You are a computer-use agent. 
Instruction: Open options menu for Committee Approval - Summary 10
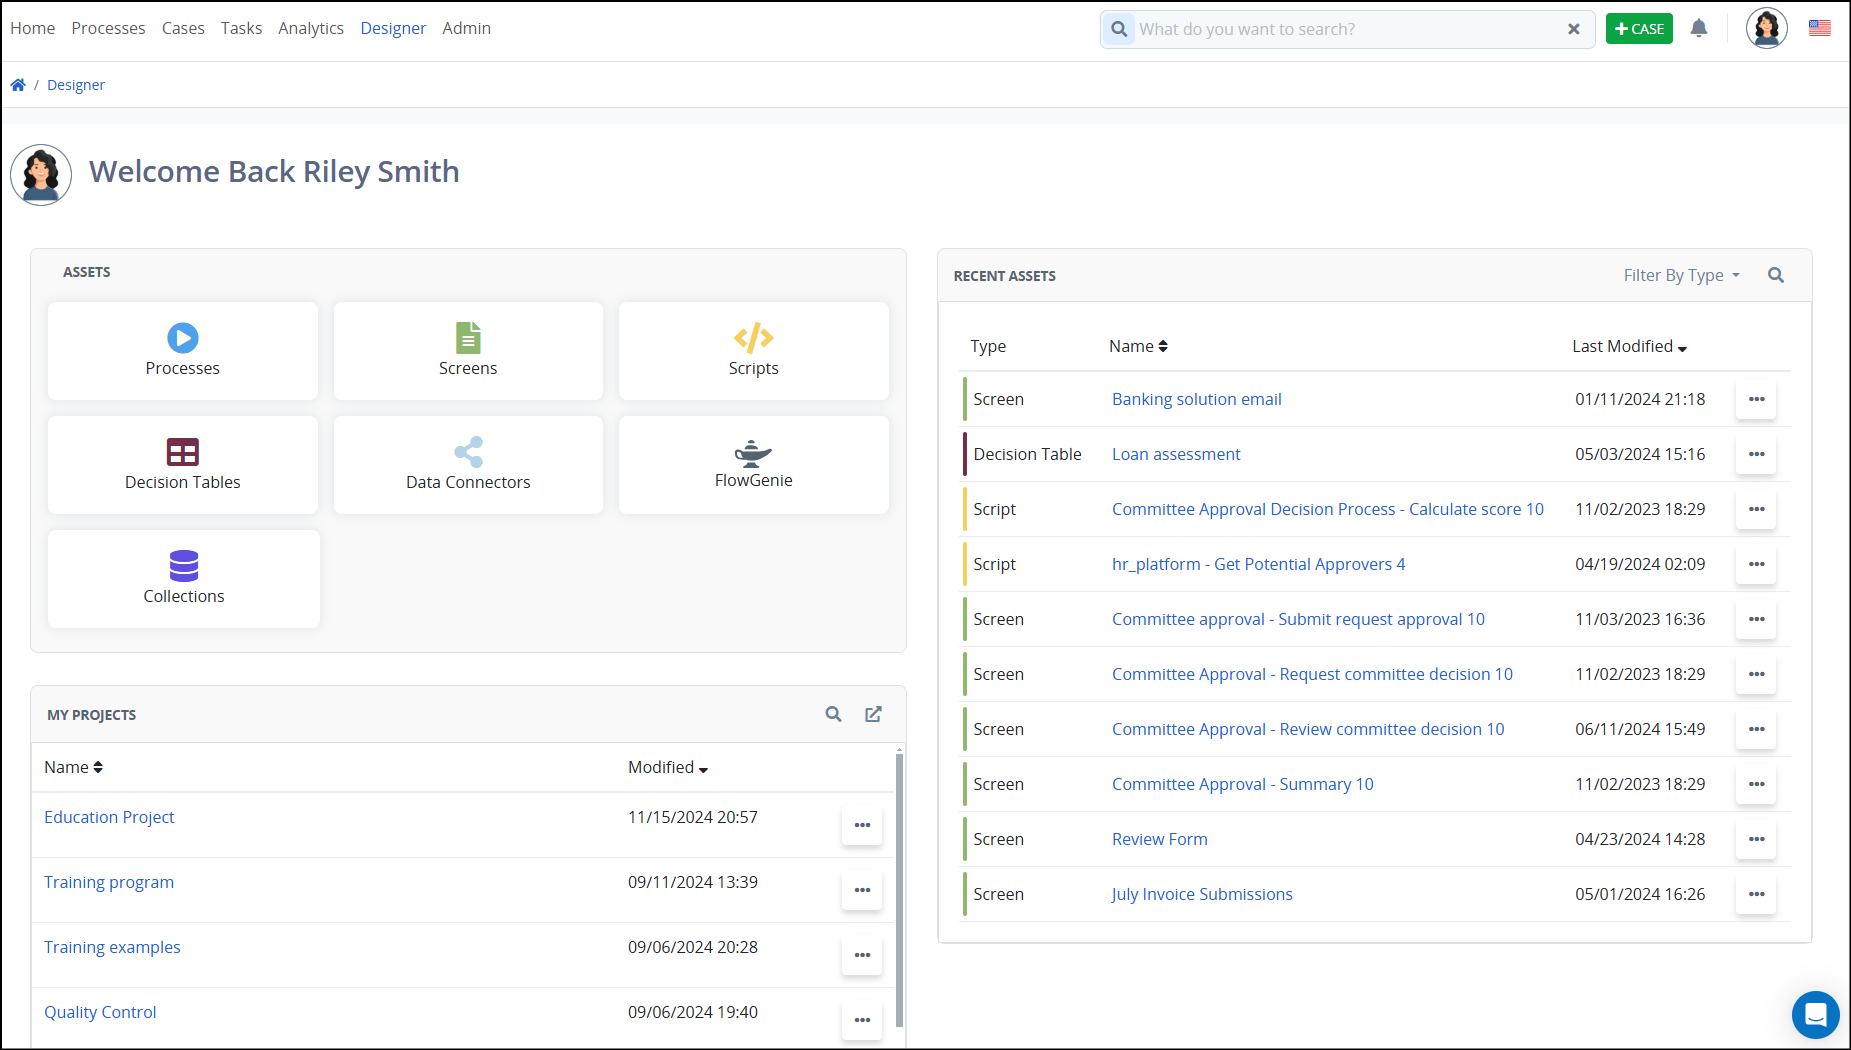(1757, 784)
